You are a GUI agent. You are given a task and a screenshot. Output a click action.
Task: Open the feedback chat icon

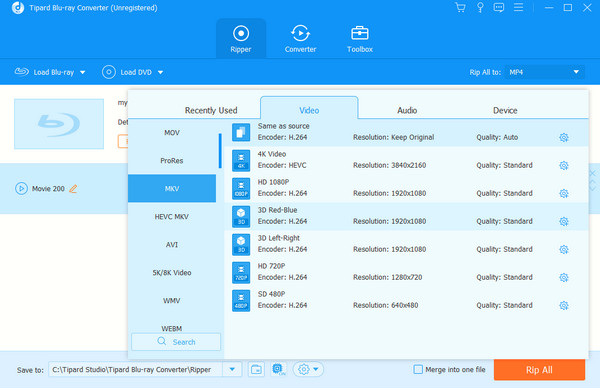point(499,8)
